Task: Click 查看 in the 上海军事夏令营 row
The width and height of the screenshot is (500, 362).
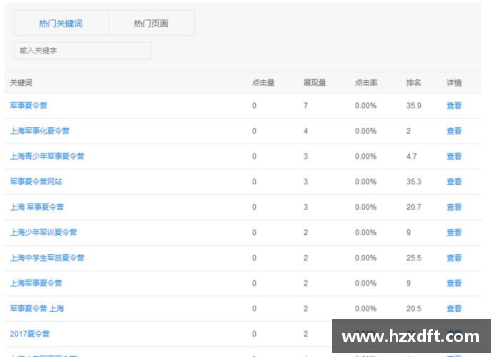Action: click(454, 283)
